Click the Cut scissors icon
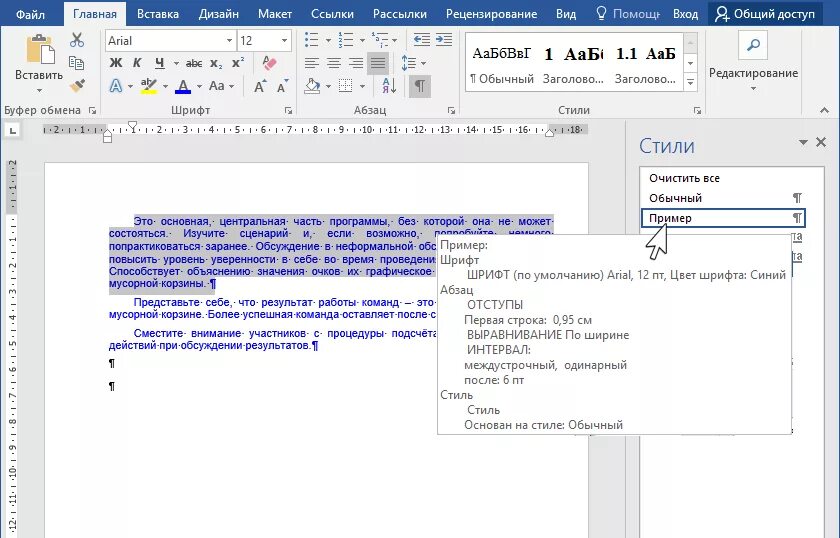The image size is (840, 538). (x=77, y=40)
